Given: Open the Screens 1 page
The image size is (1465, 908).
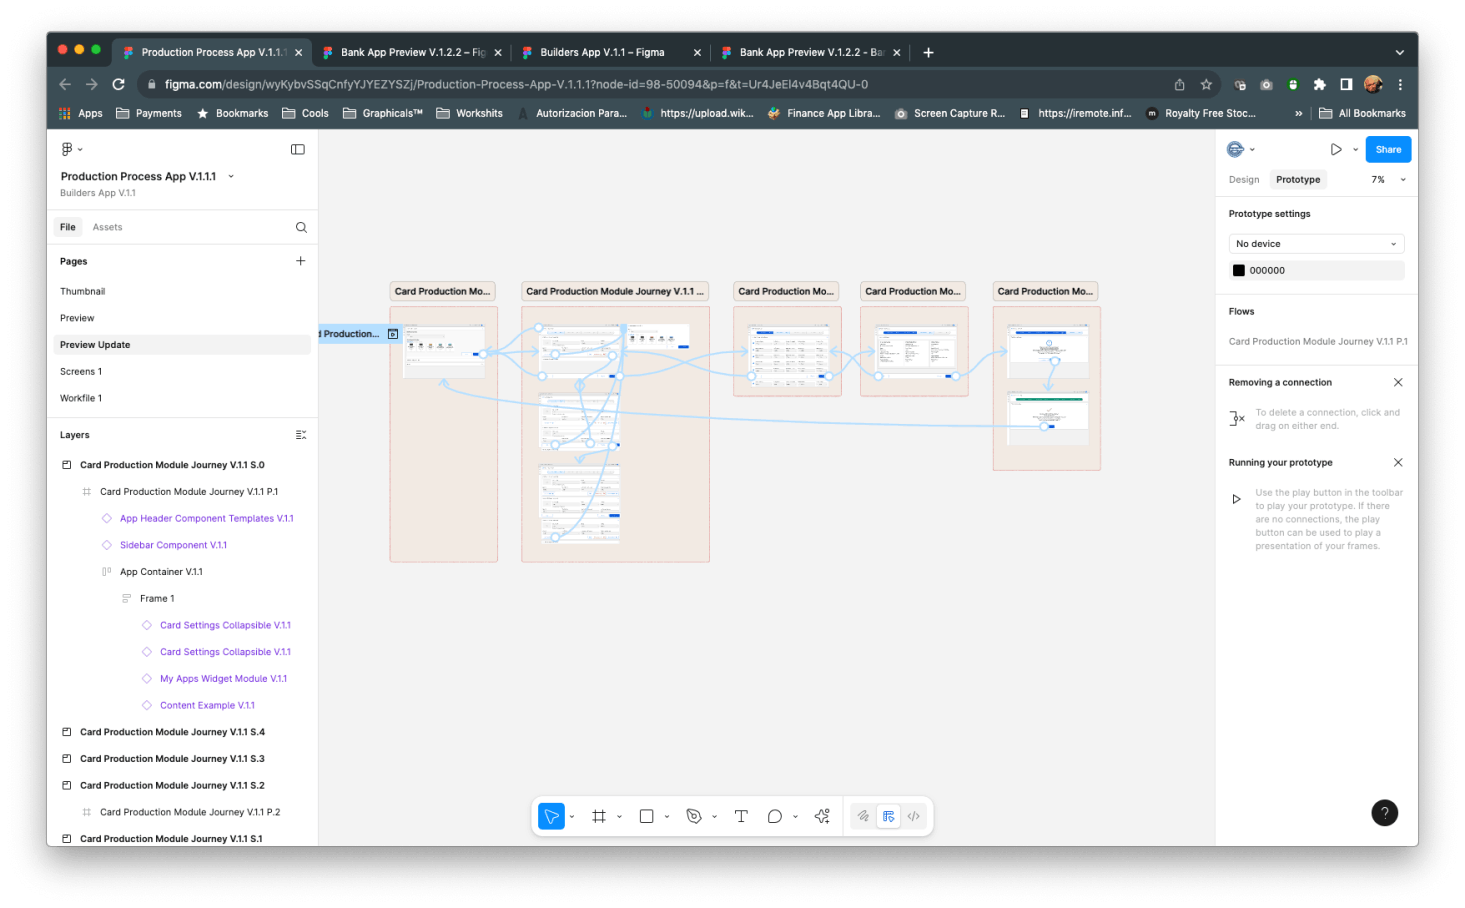Looking at the screenshot, I should pyautogui.click(x=81, y=372).
